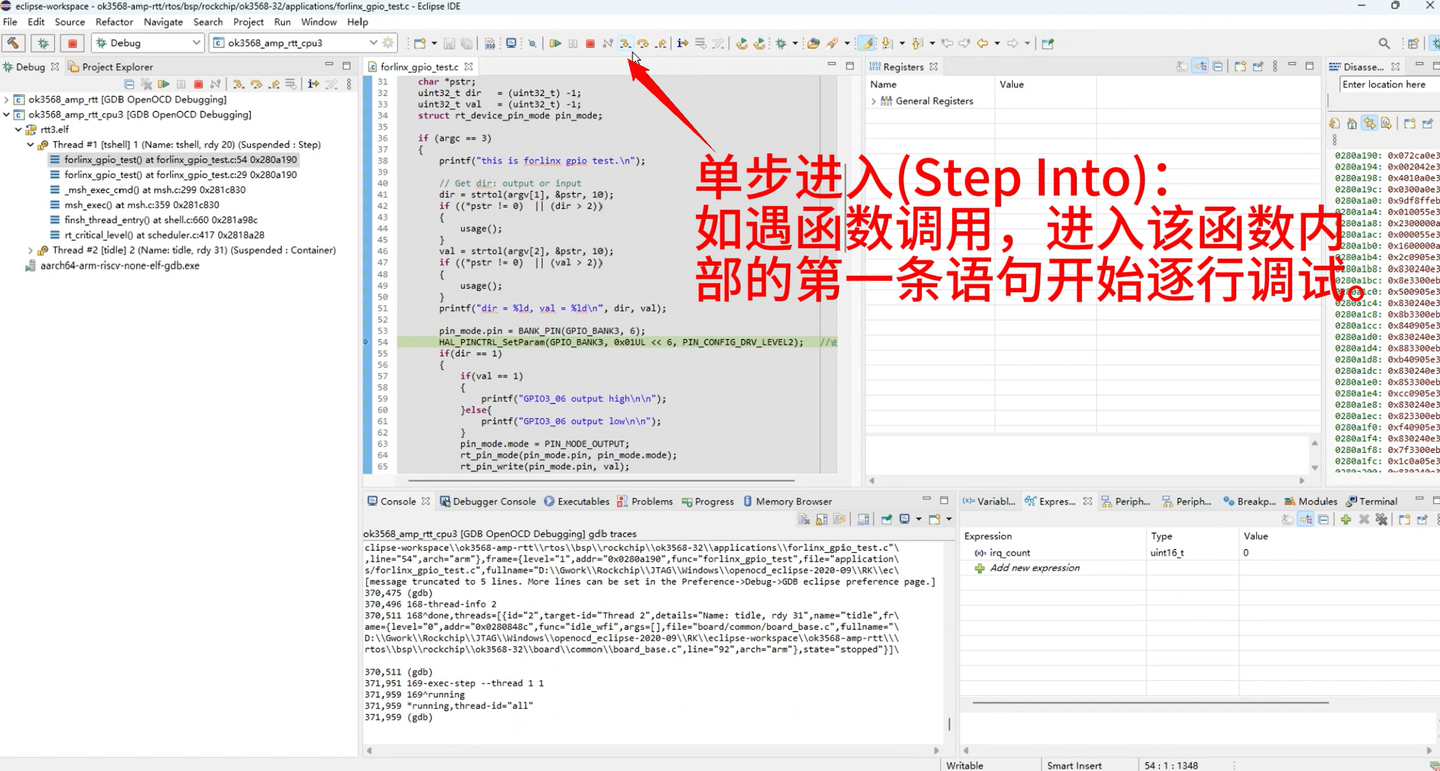The width and height of the screenshot is (1440, 771).
Task: Click the Step Over icon in the main toolbar
Action: (643, 43)
